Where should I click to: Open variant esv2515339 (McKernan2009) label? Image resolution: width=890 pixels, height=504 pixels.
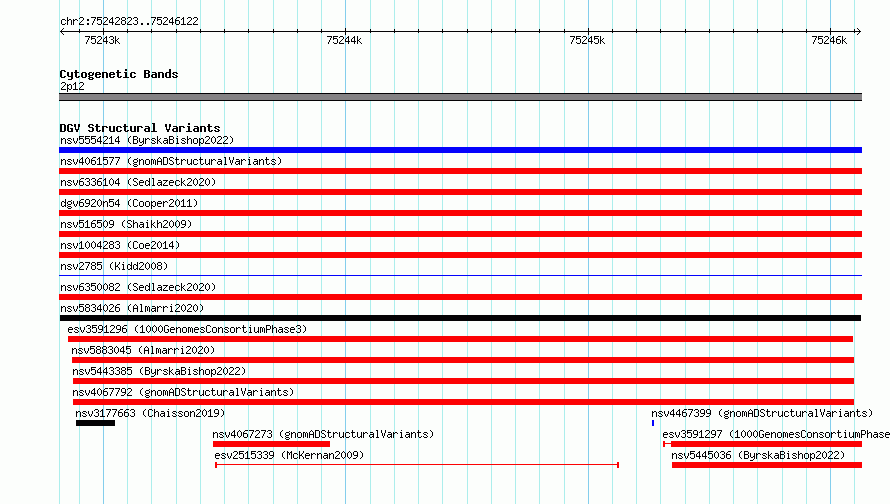(x=289, y=455)
